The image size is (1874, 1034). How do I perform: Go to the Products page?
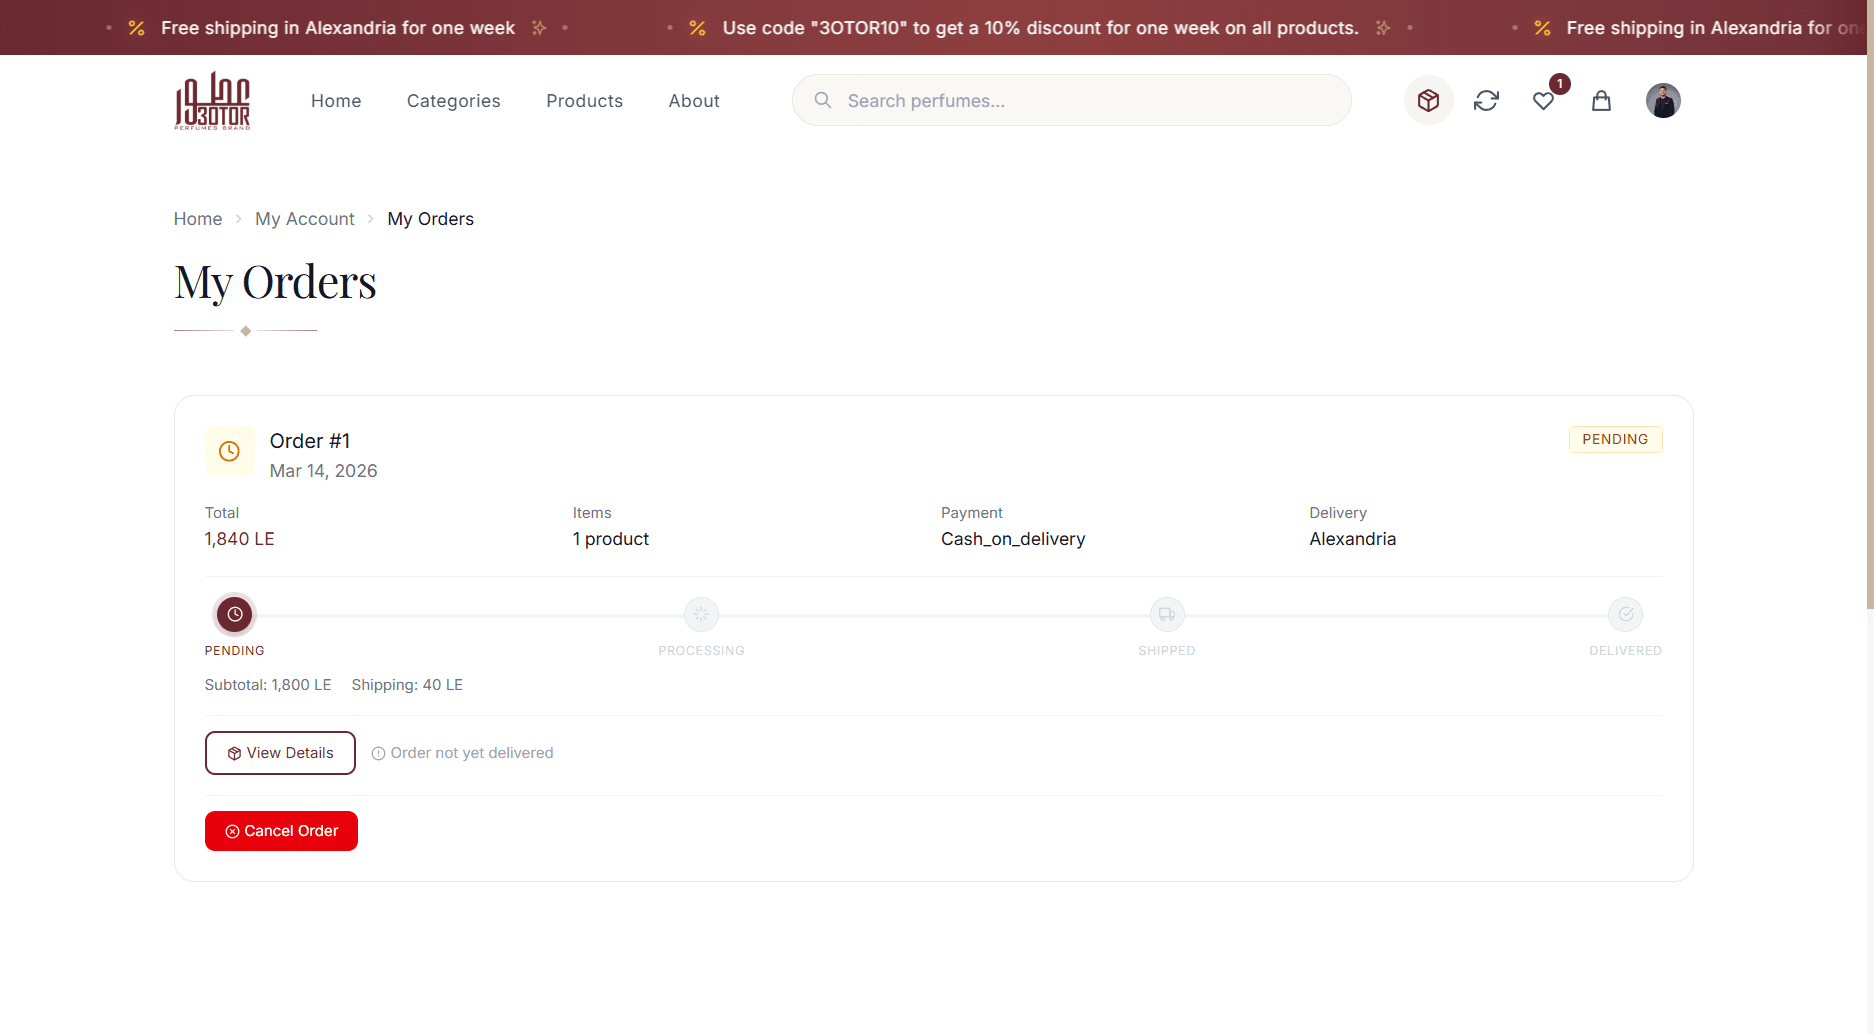[584, 101]
